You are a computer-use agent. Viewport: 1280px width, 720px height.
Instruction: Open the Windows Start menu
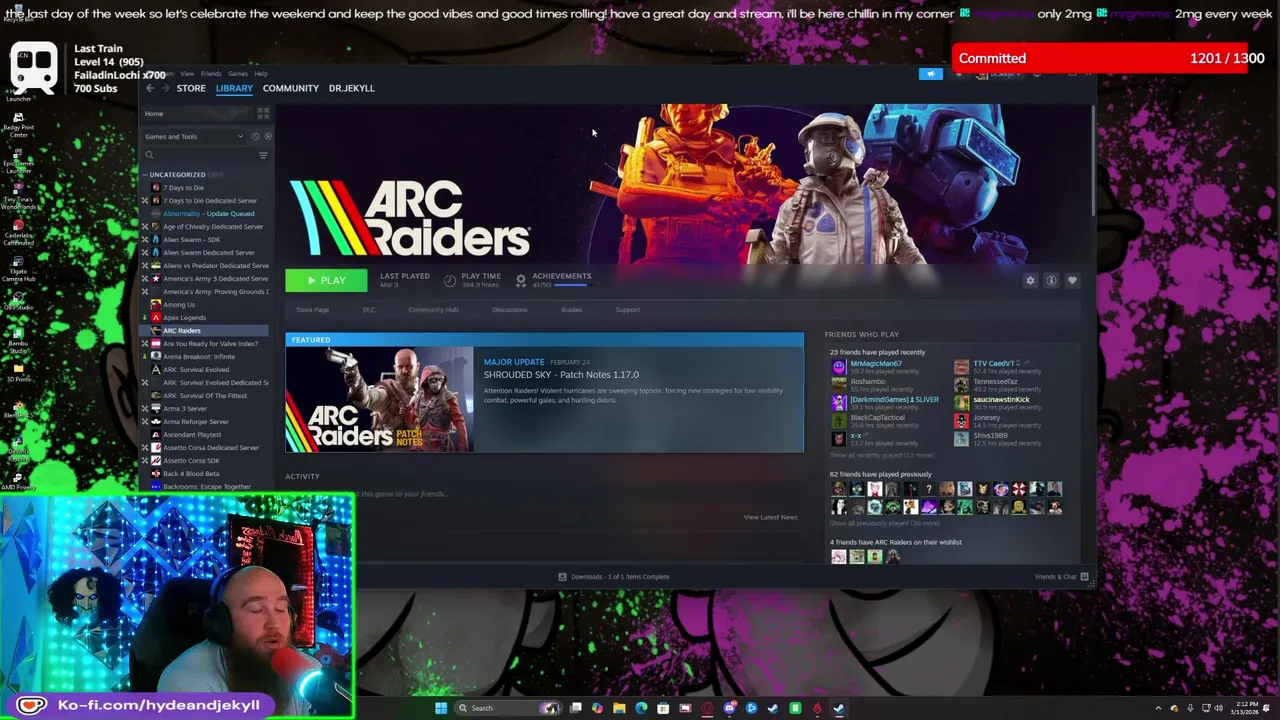[x=440, y=708]
